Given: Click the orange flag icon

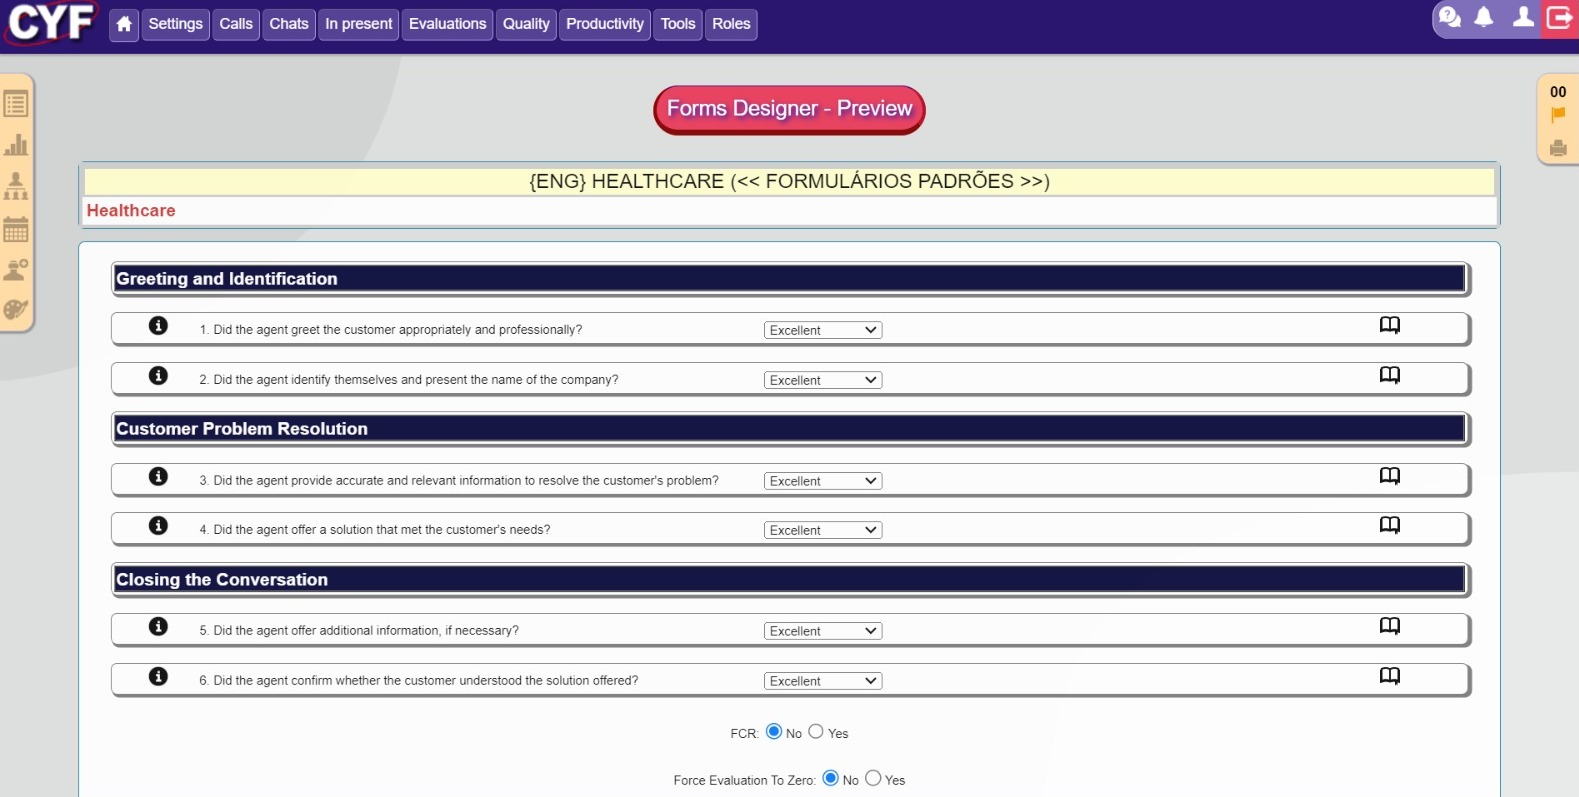Looking at the screenshot, I should (x=1558, y=115).
